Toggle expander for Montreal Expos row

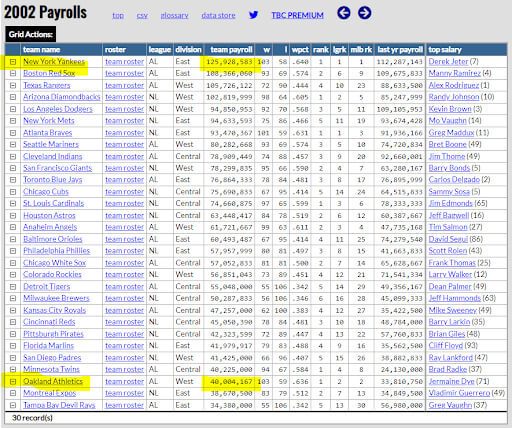13,393
